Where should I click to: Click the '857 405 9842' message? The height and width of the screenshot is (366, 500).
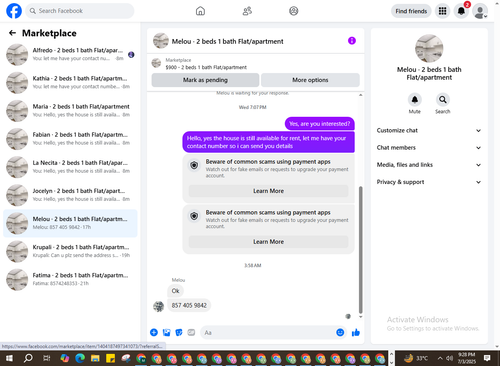pos(189,305)
